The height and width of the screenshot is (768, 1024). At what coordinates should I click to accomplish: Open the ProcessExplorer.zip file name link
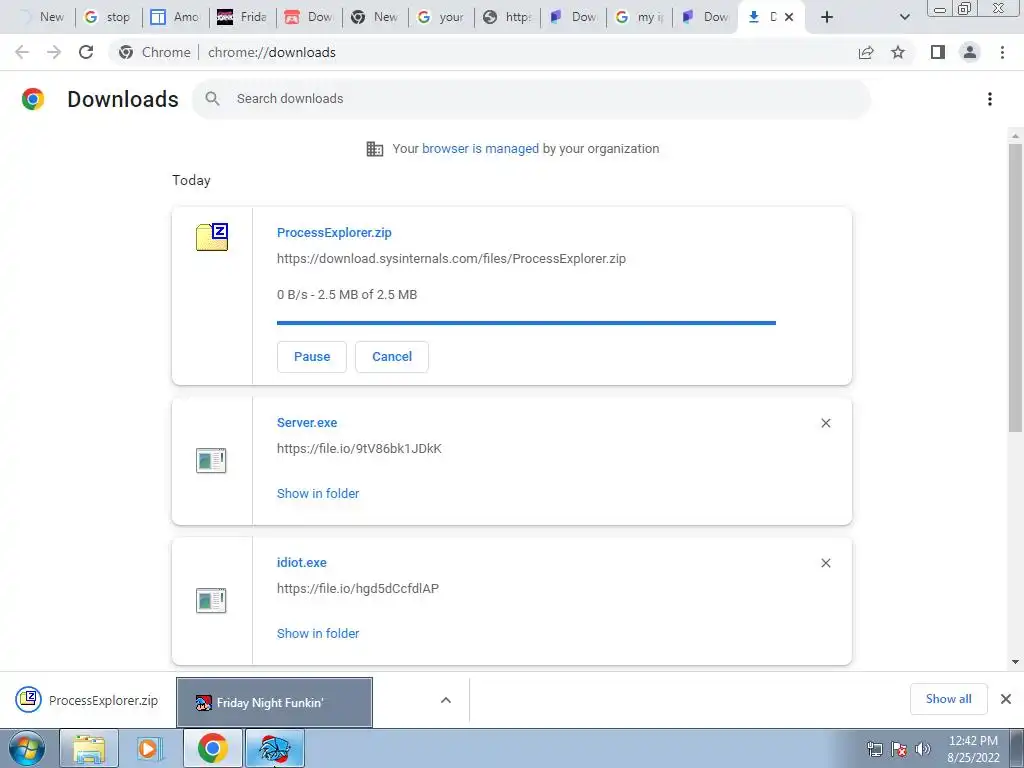click(334, 232)
